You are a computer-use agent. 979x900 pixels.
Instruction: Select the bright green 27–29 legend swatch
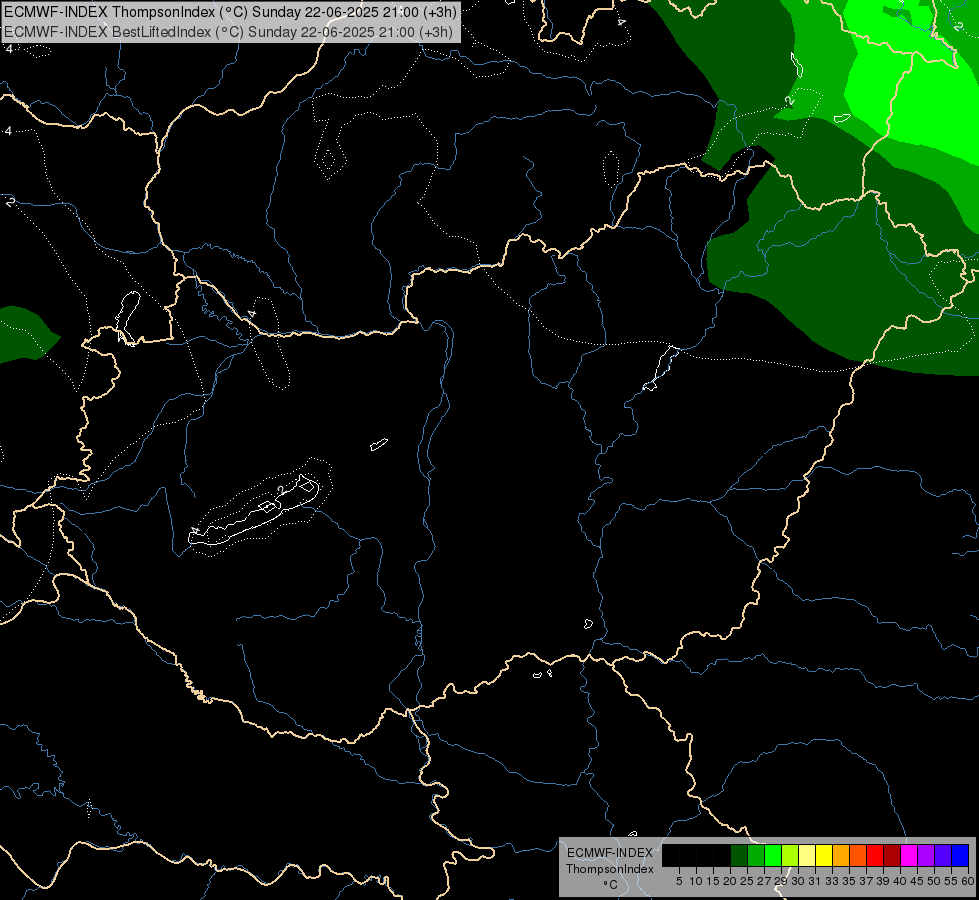pyautogui.click(x=773, y=855)
